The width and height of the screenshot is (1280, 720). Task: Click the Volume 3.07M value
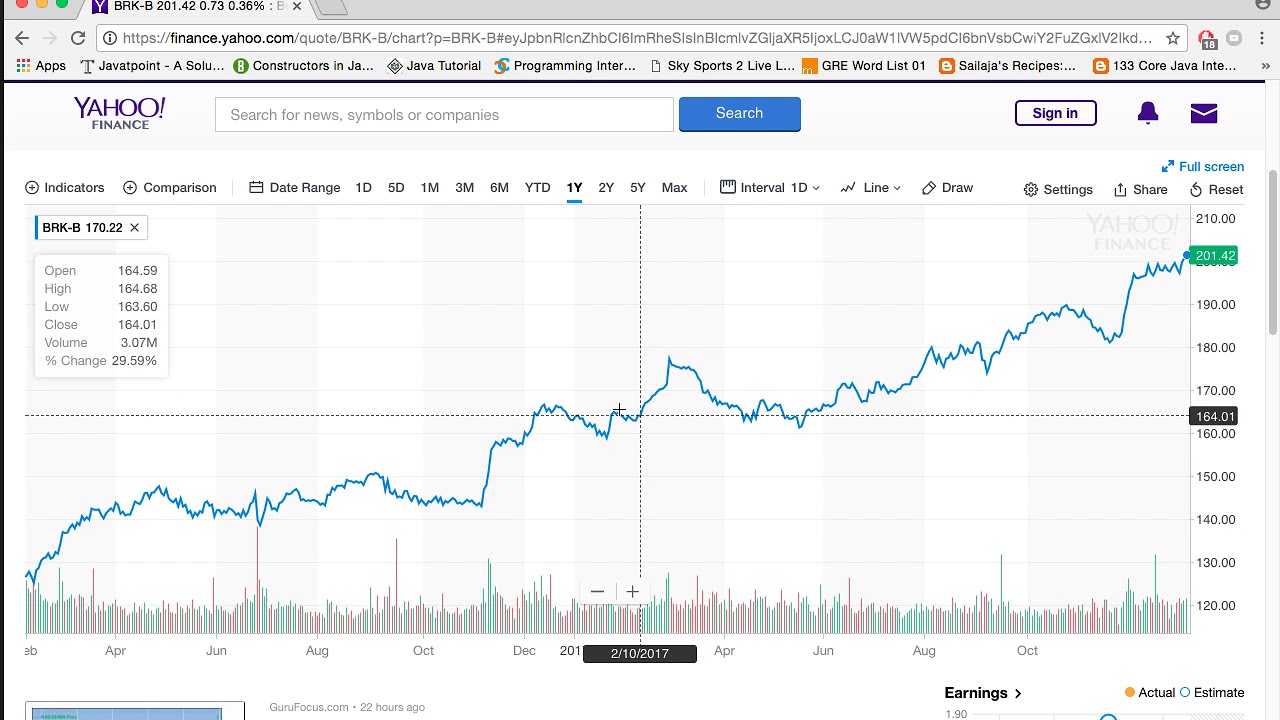139,343
